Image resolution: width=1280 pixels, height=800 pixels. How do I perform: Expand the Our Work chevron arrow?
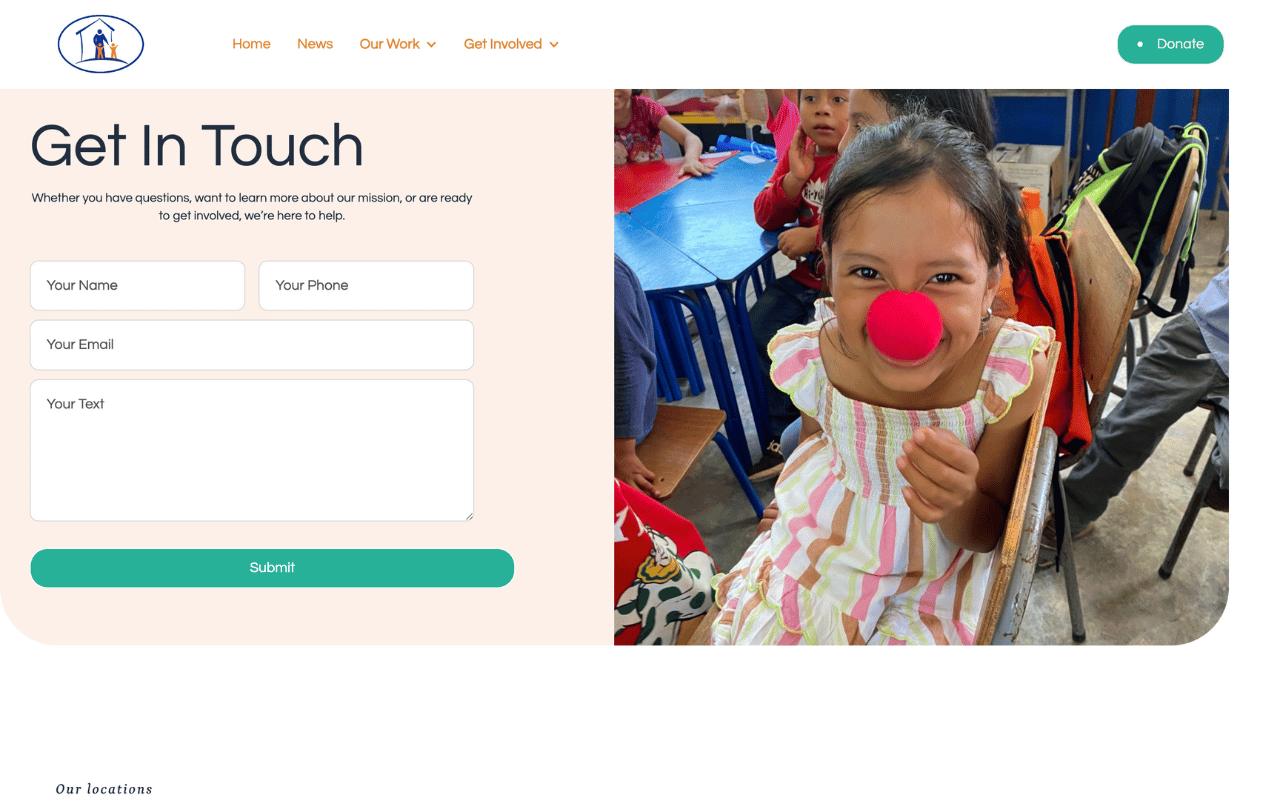[x=431, y=45]
